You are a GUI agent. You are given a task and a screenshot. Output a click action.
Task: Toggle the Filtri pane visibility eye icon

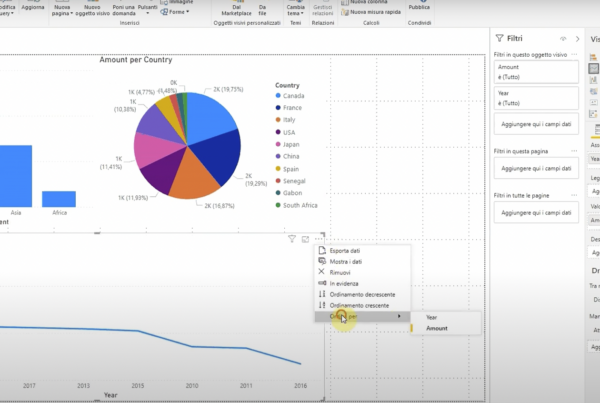[563, 39]
